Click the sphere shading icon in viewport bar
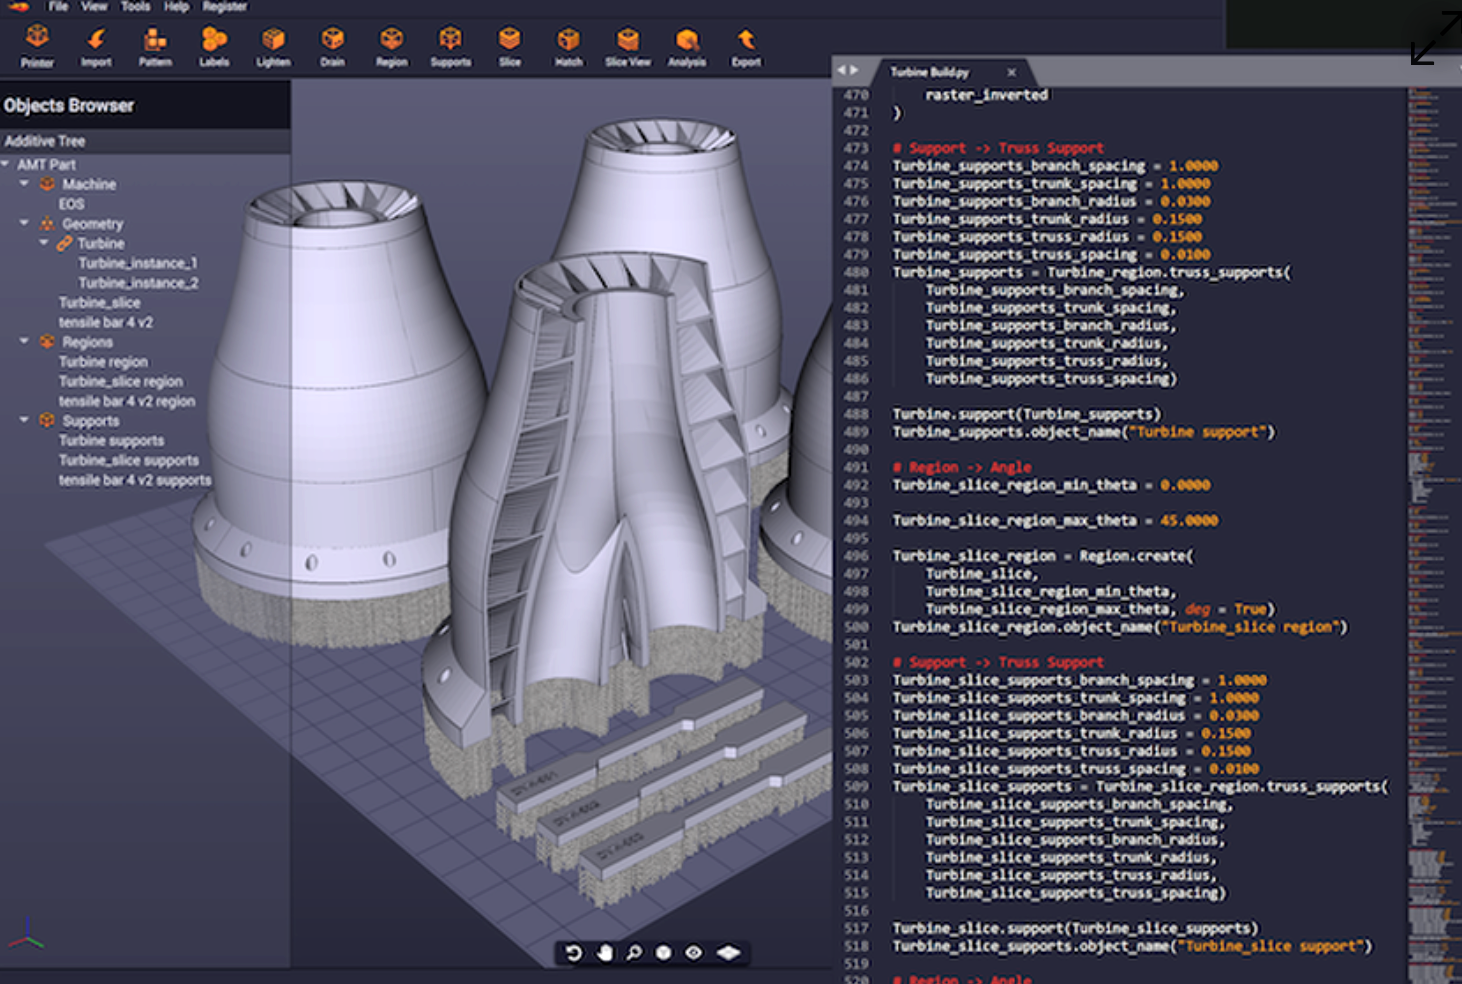This screenshot has height=984, width=1462. tap(663, 953)
